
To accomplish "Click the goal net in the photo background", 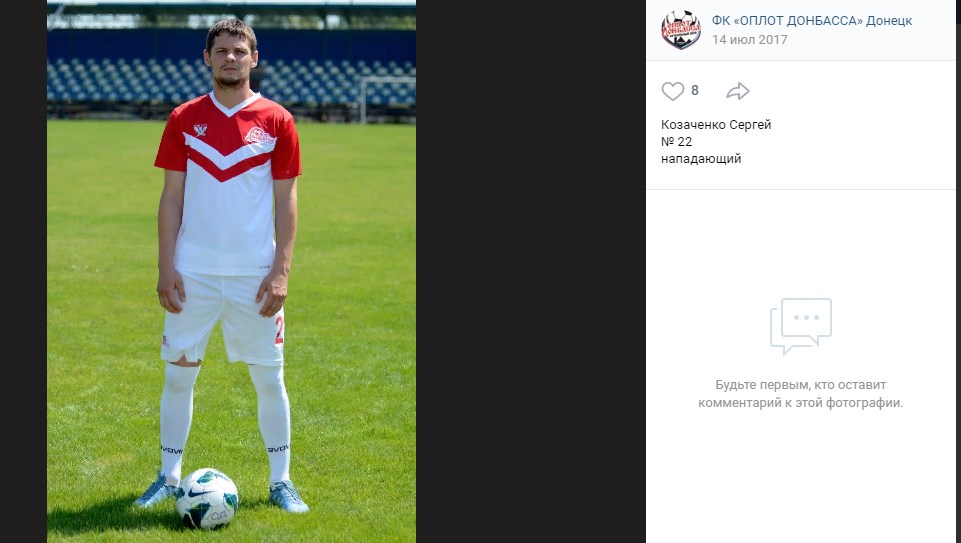I will (388, 93).
